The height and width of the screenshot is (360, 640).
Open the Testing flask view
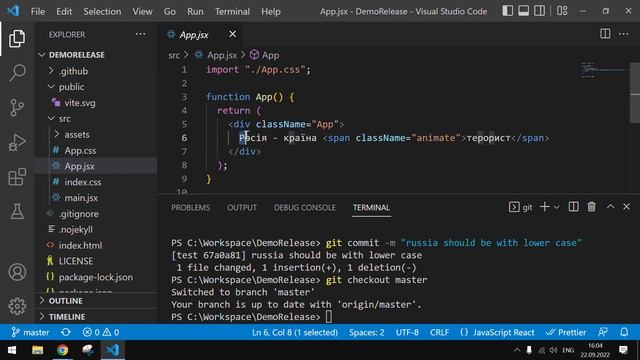[x=17, y=211]
